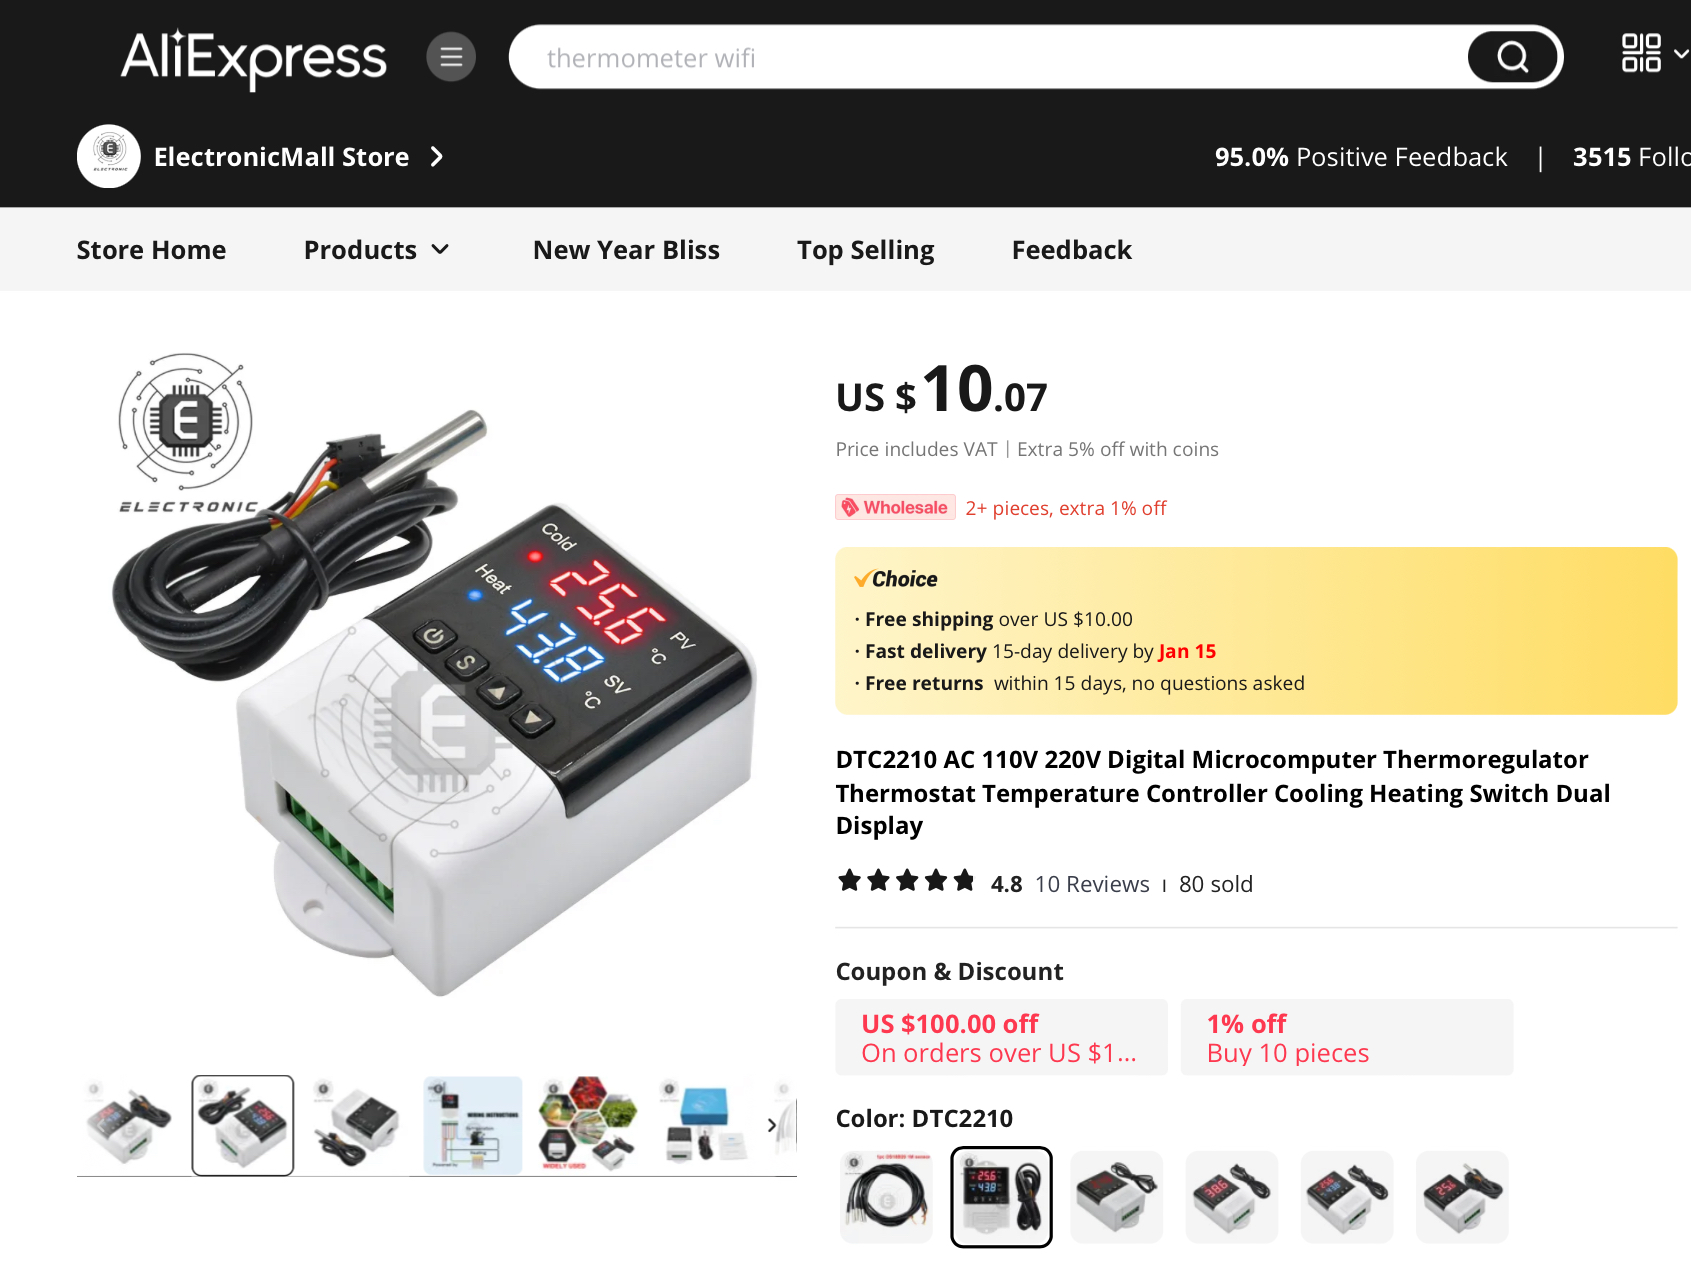Click the AliExpress logo
The width and height of the screenshot is (1691, 1266).
tap(253, 58)
